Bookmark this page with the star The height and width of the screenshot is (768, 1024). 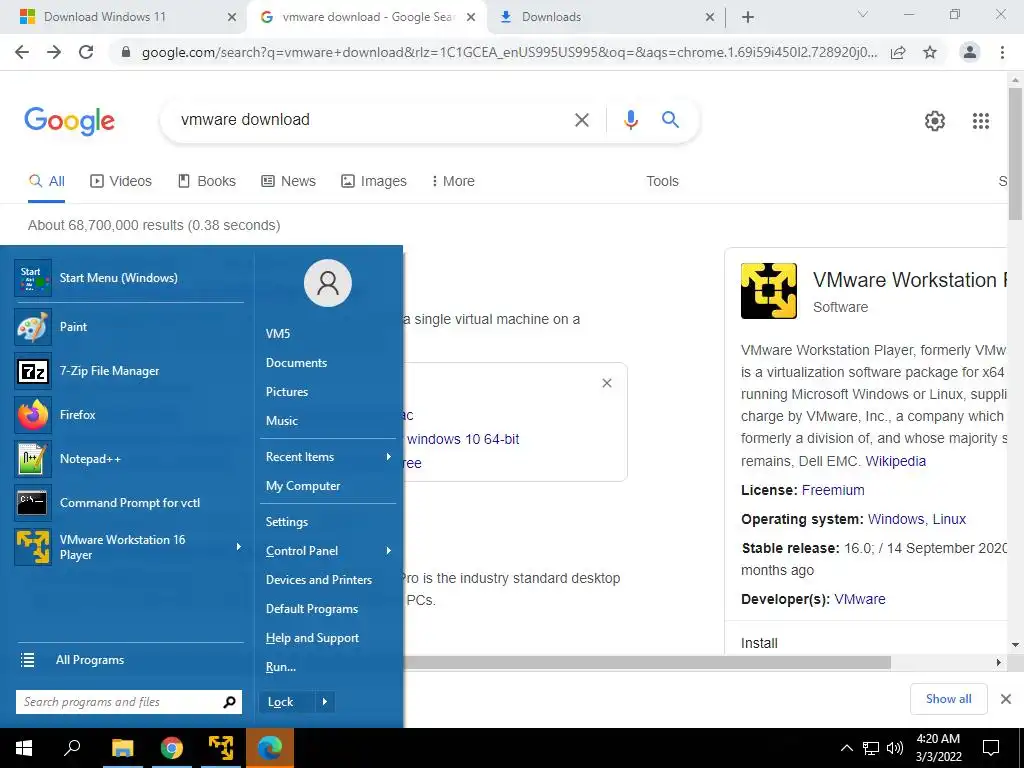929,52
